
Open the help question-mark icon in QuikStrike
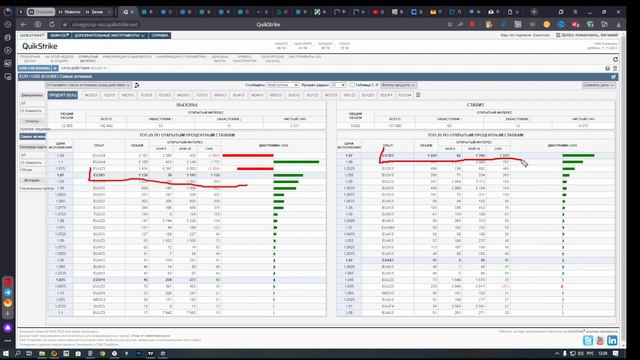(x=607, y=69)
